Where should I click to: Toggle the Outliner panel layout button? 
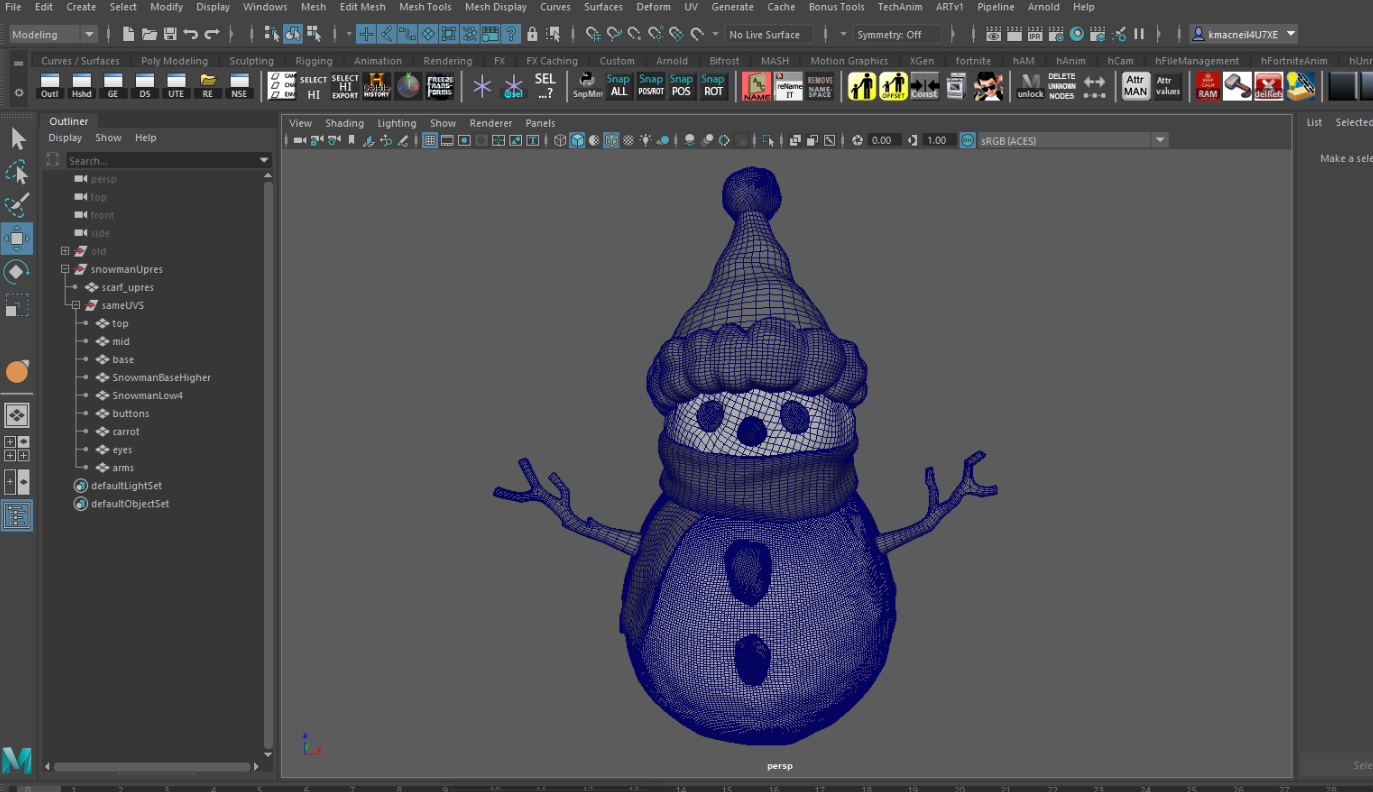coord(17,515)
